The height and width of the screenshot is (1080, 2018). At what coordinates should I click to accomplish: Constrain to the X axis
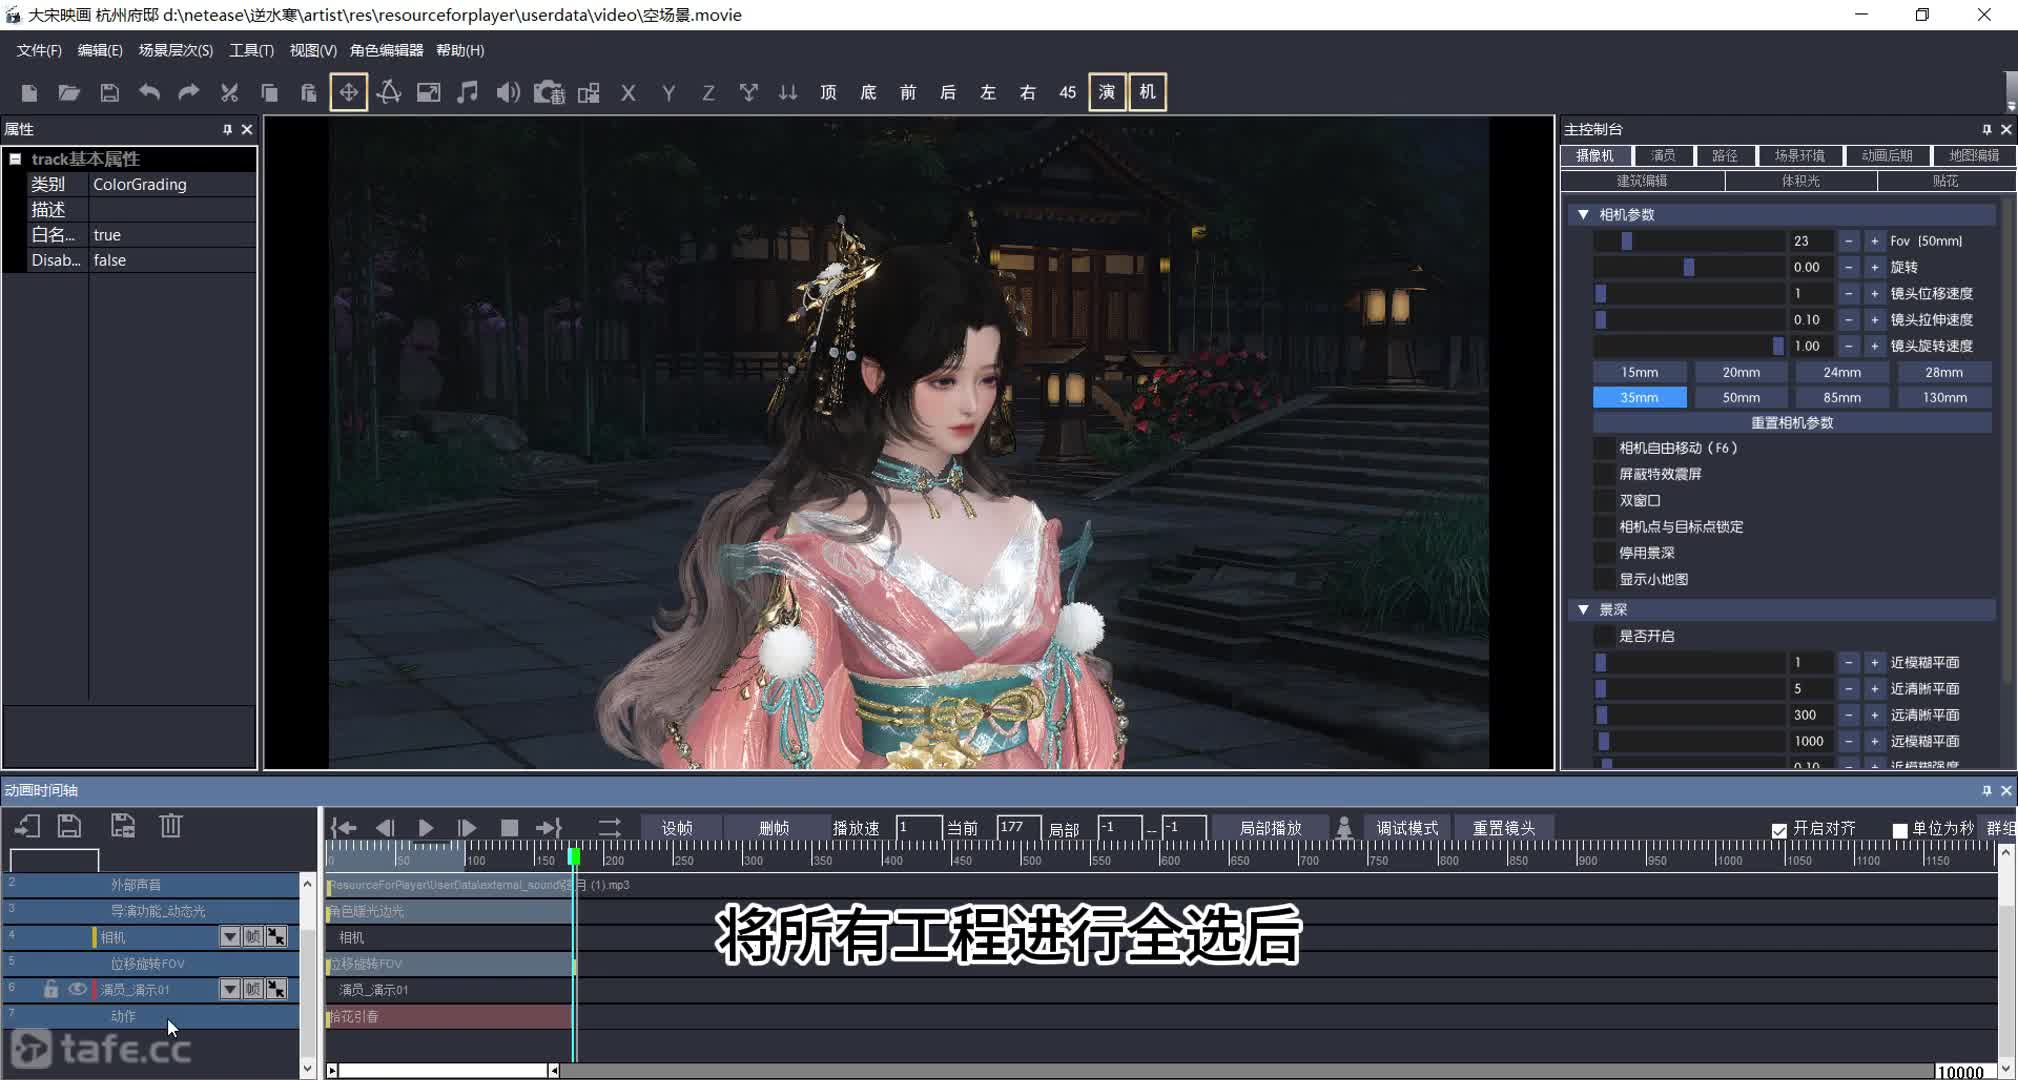pyautogui.click(x=628, y=93)
